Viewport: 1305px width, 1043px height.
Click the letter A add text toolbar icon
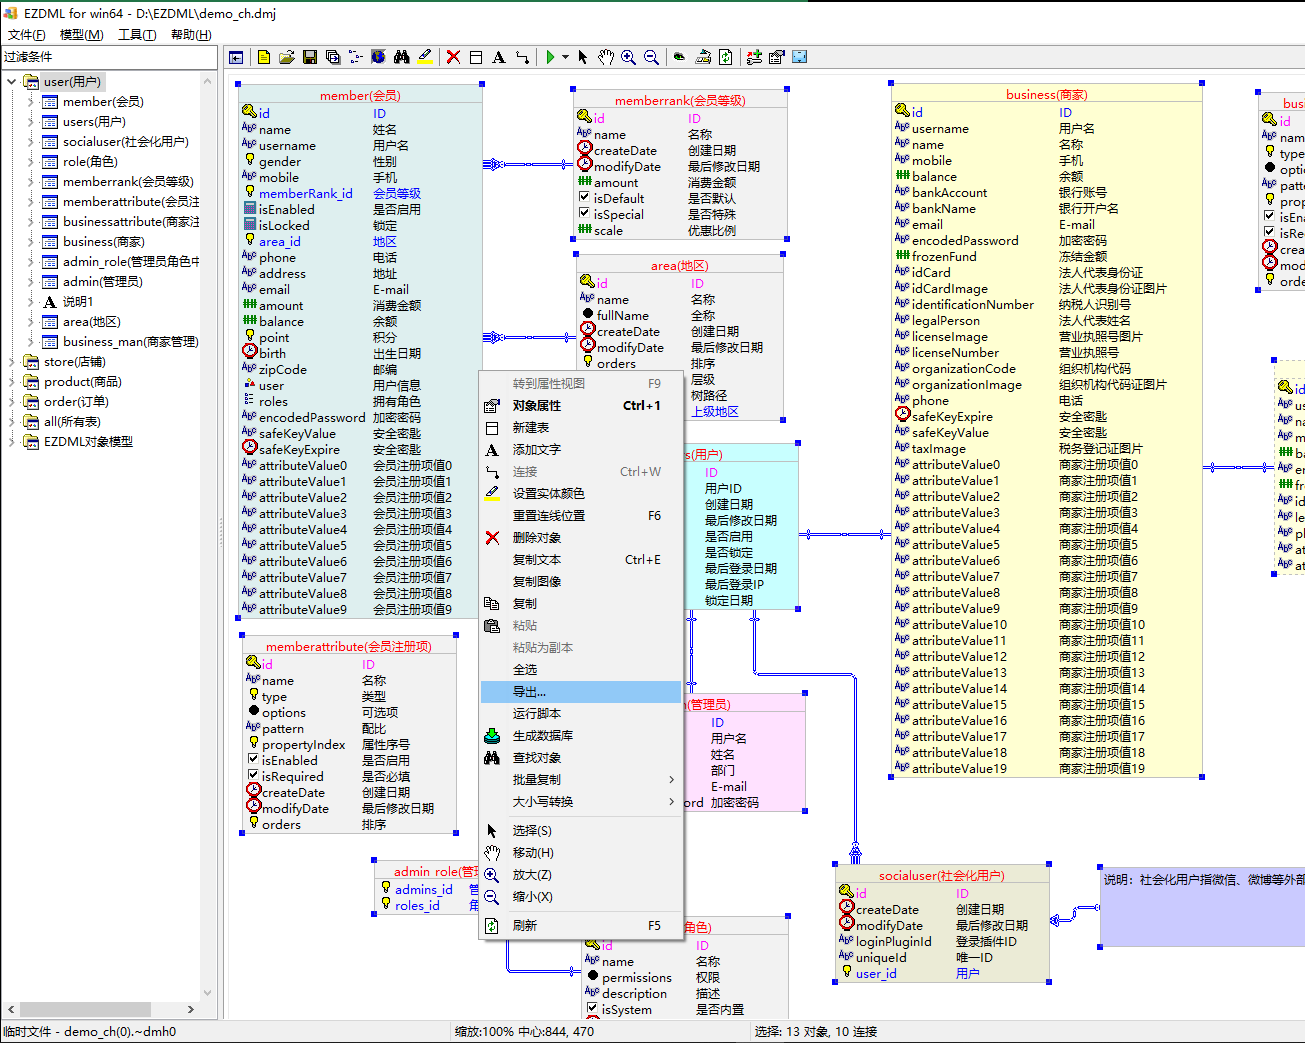point(499,57)
